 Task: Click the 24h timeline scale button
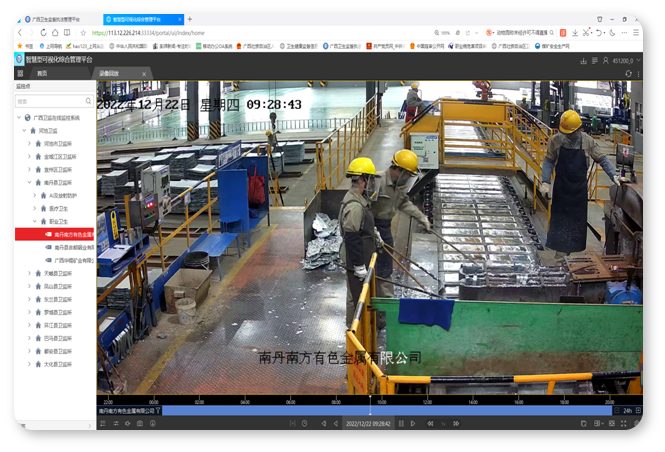click(627, 410)
